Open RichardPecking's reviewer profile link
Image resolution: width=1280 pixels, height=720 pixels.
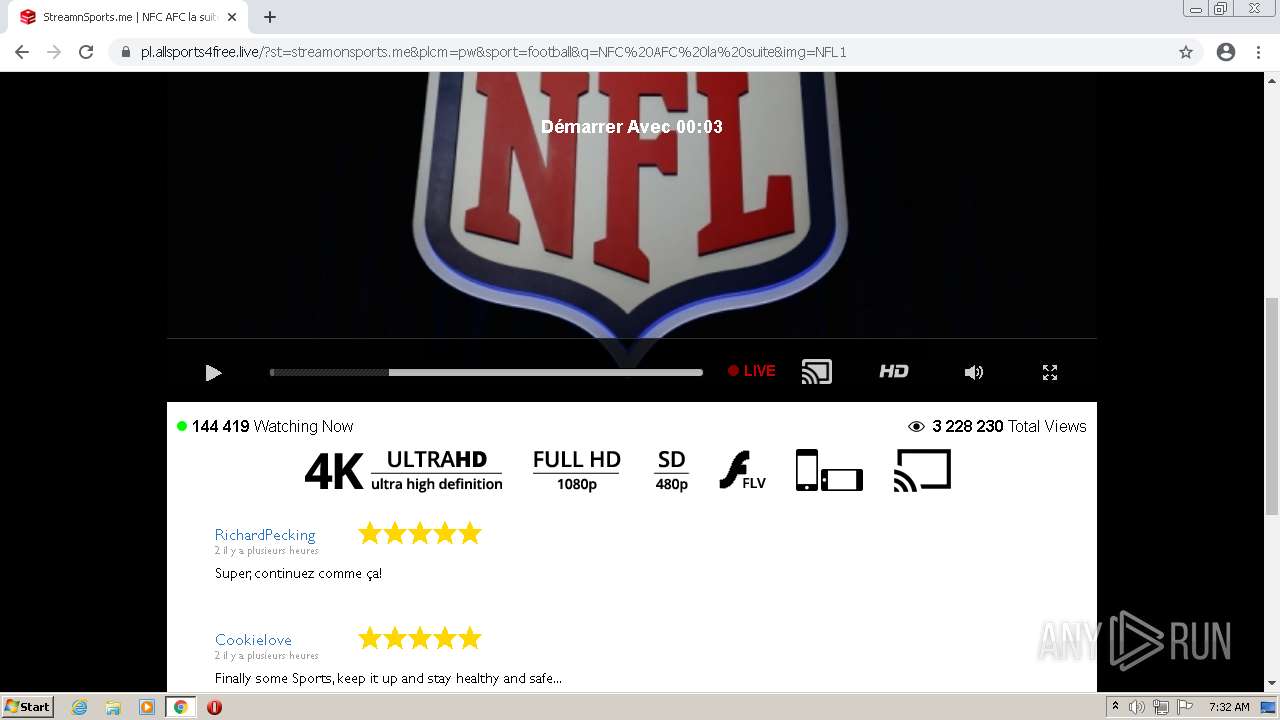[265, 535]
